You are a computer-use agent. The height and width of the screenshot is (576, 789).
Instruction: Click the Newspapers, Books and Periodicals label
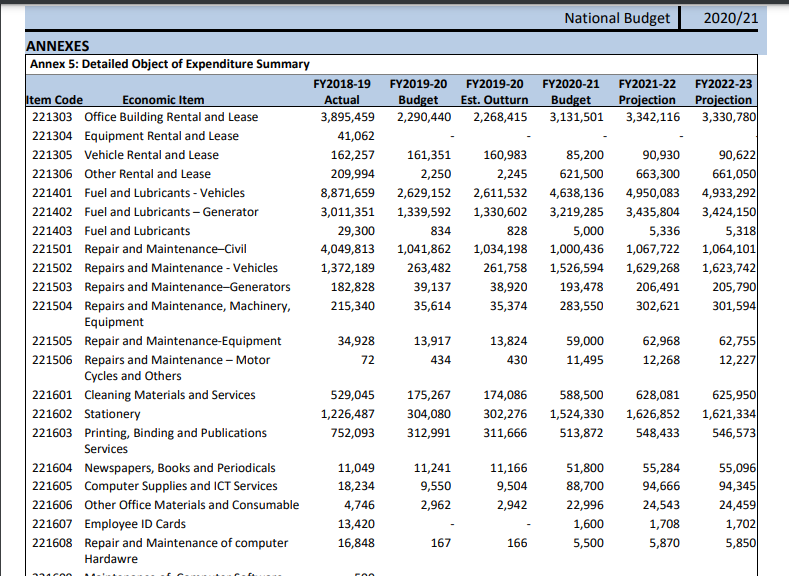click(180, 468)
